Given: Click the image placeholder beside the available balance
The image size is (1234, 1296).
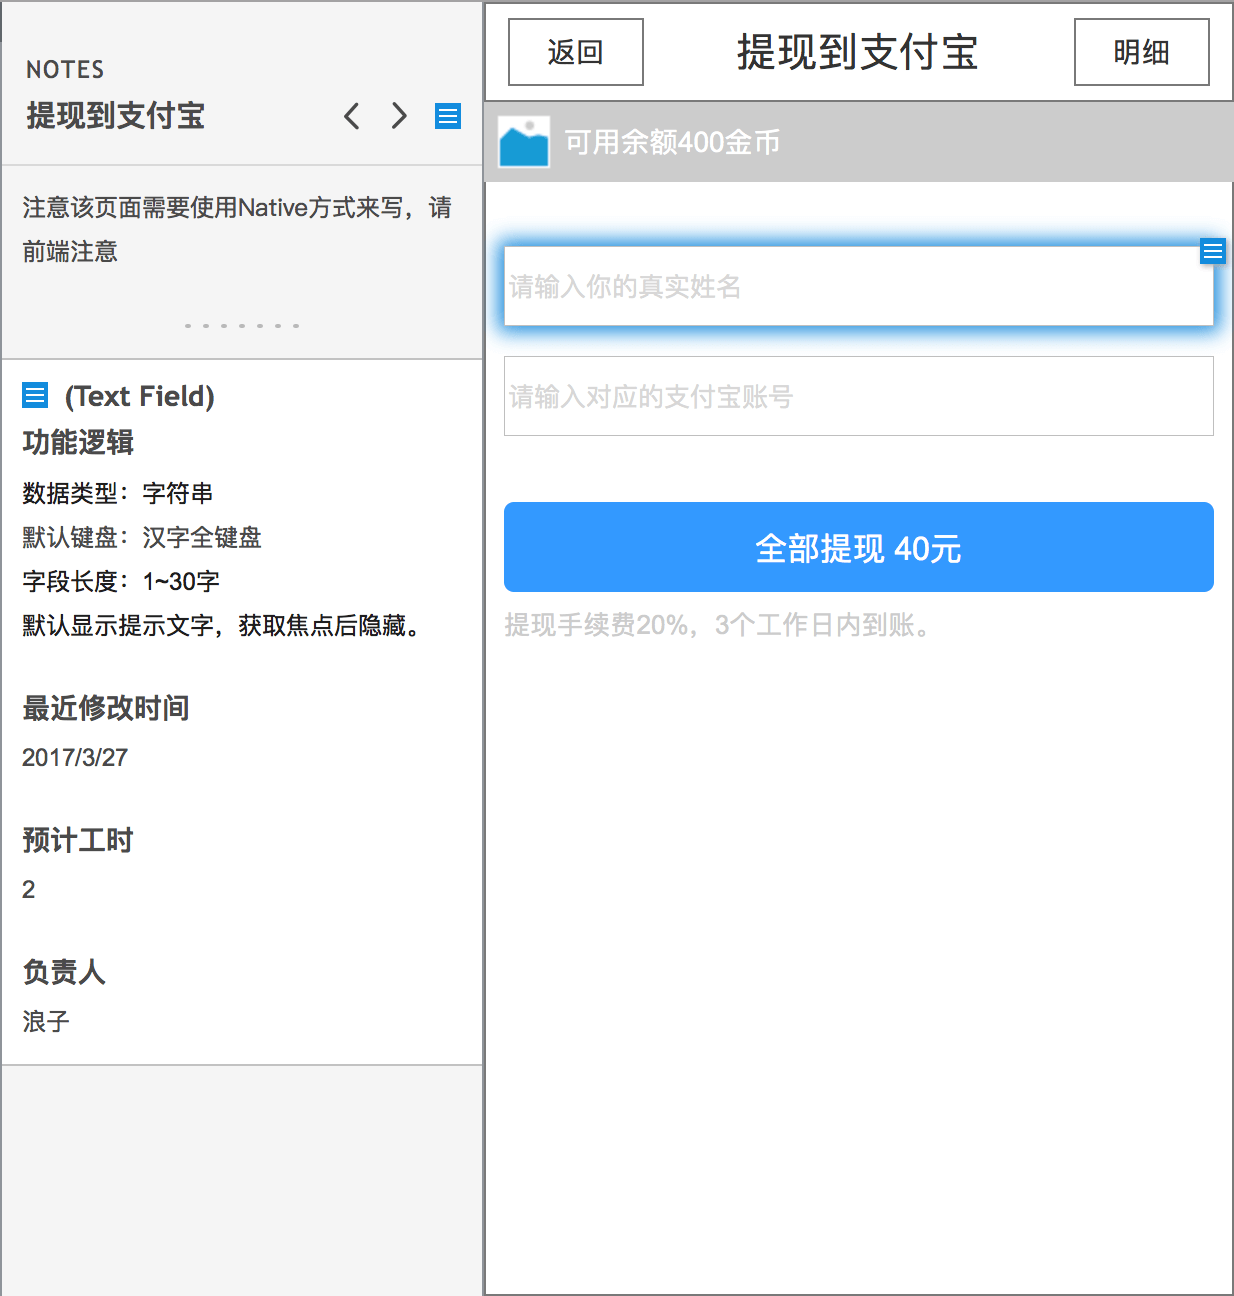Looking at the screenshot, I should (524, 142).
